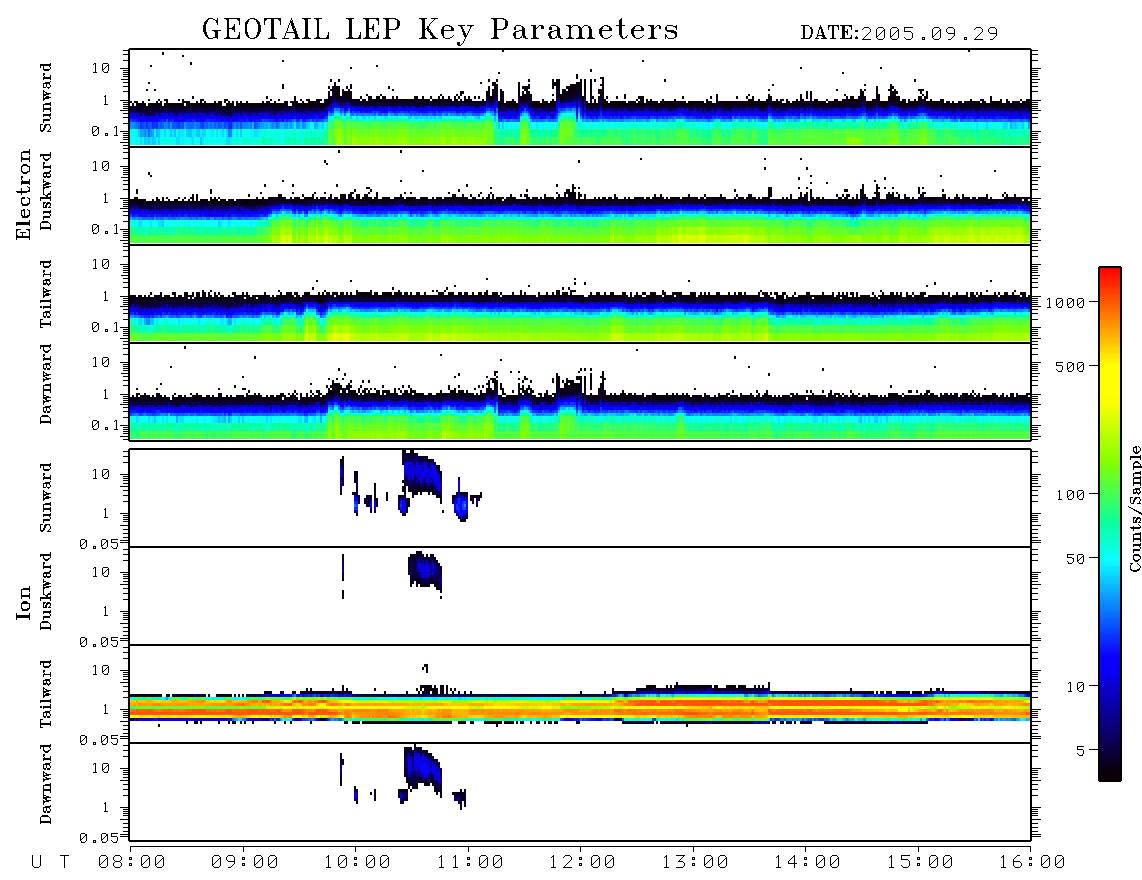The width and height of the screenshot is (1142, 880).
Task: Click the "50" colorbar tick label
Action: tap(1075, 559)
